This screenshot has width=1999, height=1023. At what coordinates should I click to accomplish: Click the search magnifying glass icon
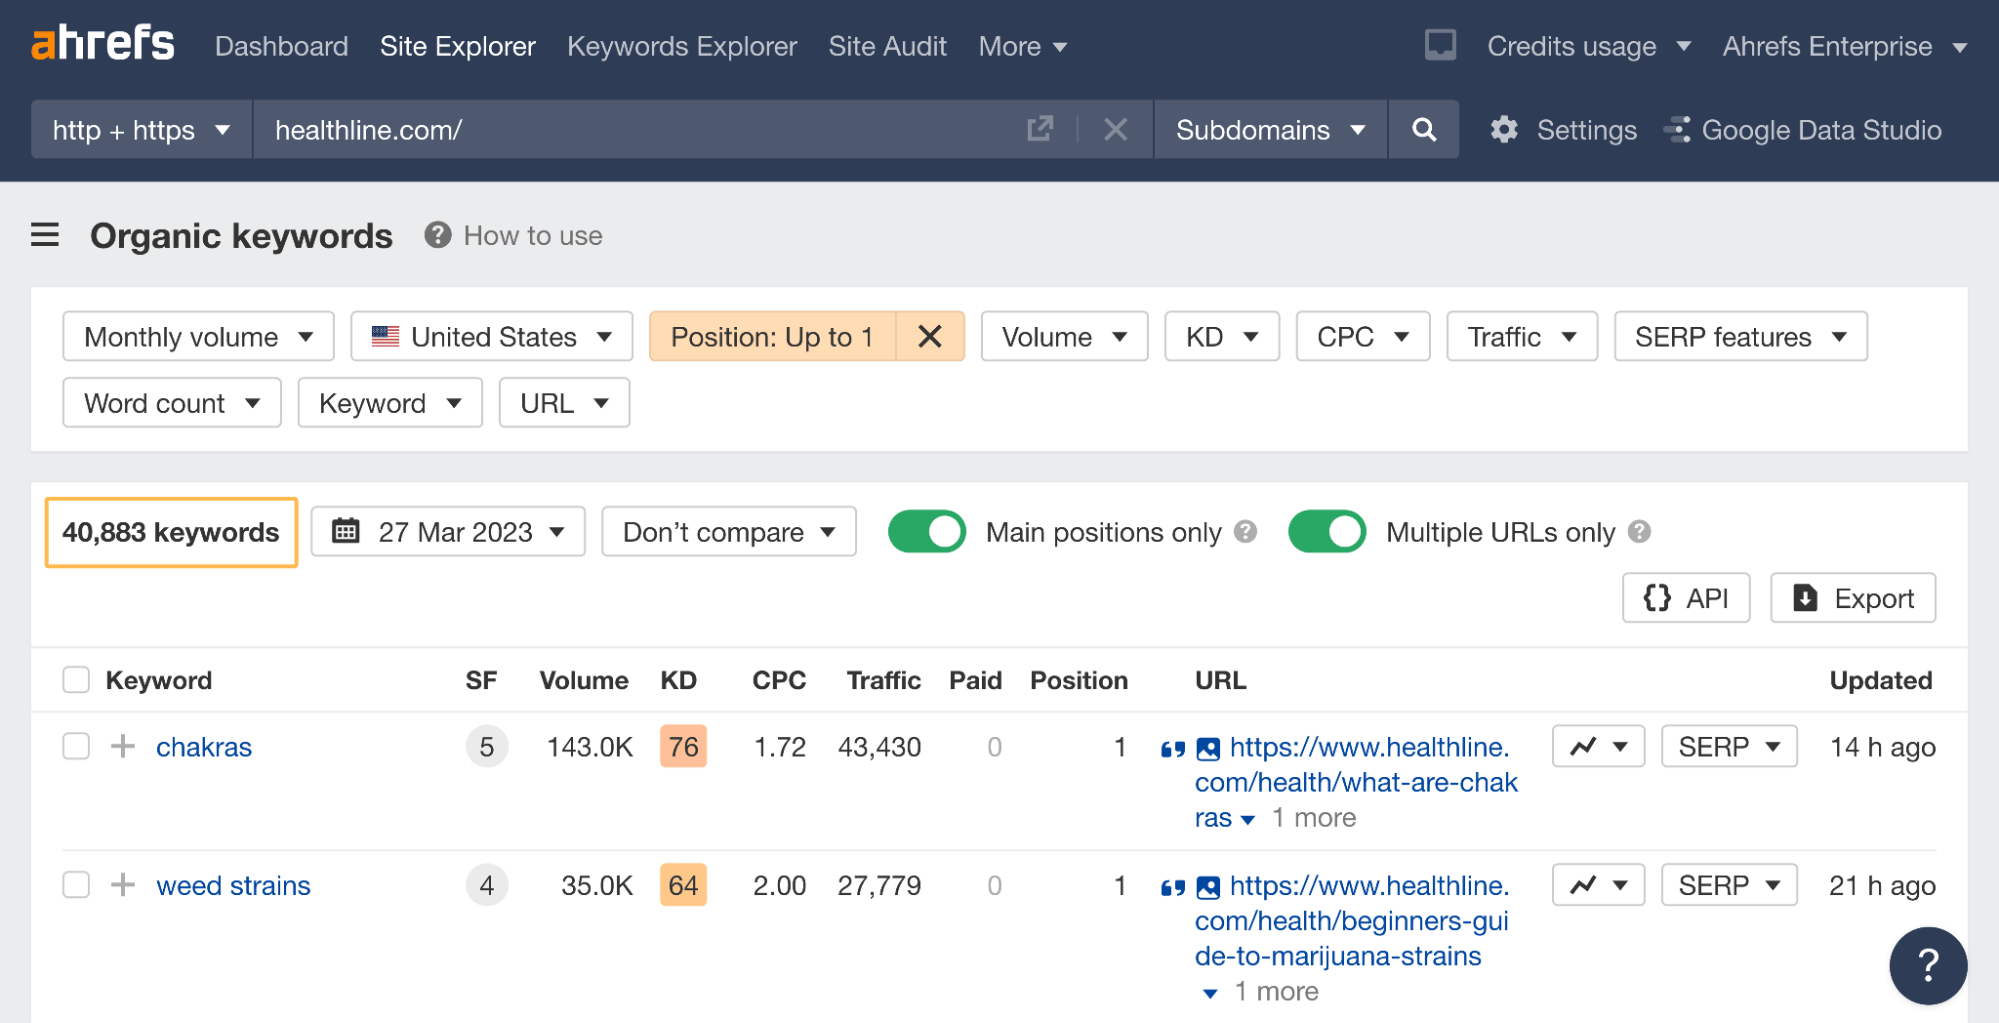(x=1424, y=129)
